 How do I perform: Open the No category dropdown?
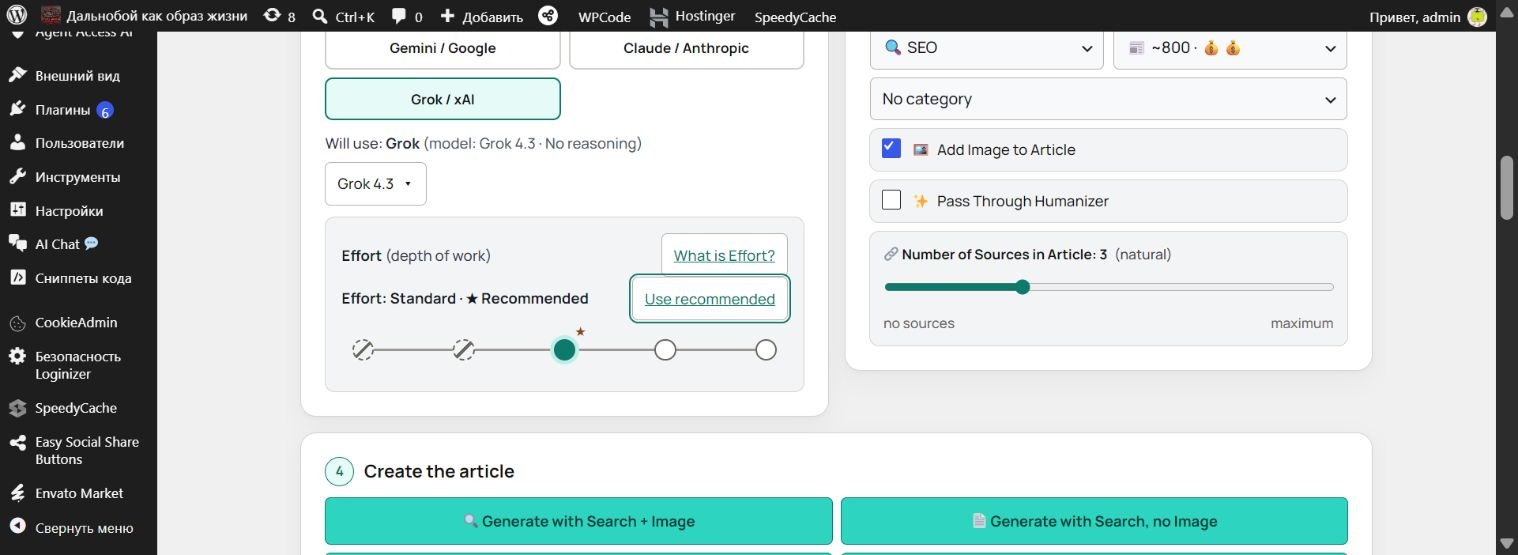coord(1108,99)
